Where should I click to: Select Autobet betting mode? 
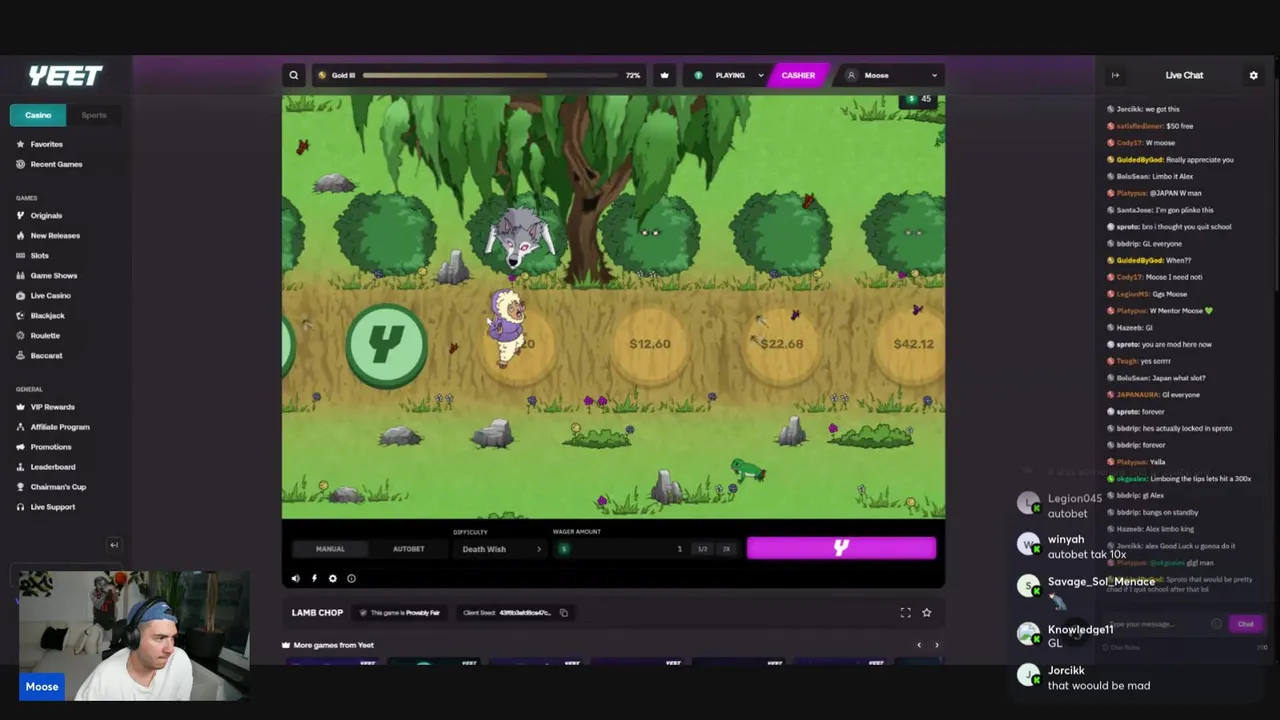(408, 549)
